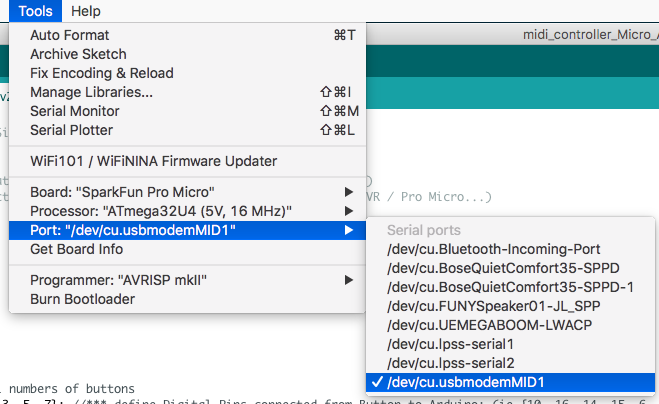Viewport: 659px width, 404px height.
Task: Open the Tools menu
Action: (36, 11)
